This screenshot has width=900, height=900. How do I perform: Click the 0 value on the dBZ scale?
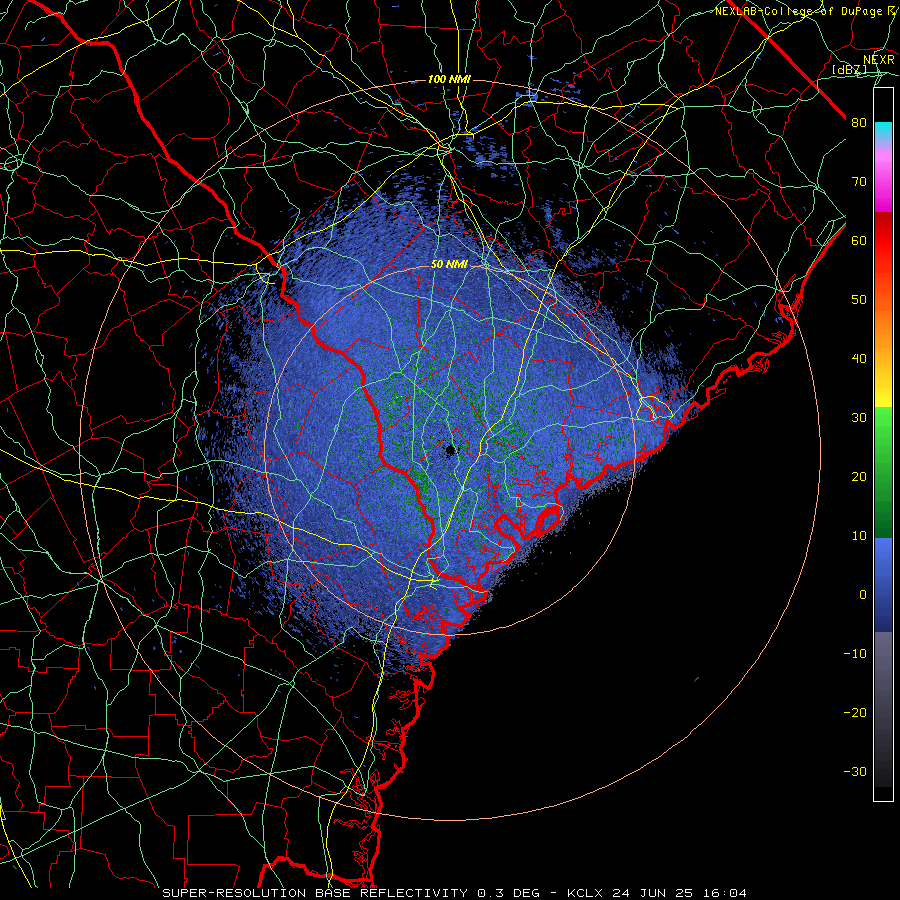(x=863, y=595)
